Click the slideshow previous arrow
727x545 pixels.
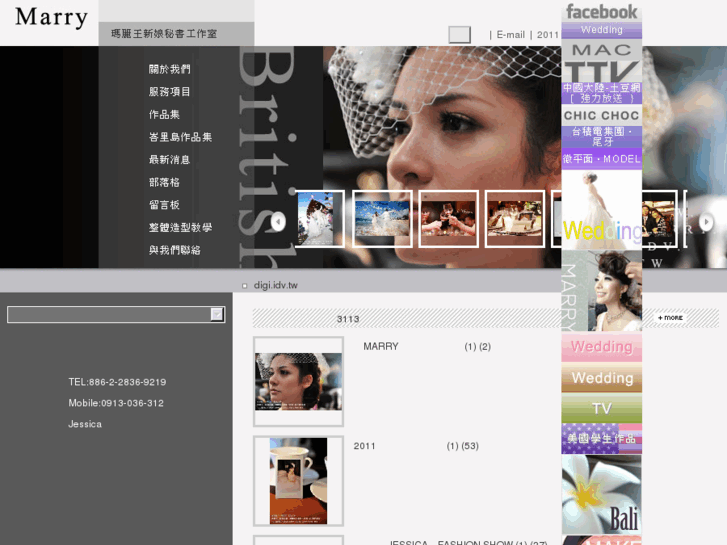point(278,221)
